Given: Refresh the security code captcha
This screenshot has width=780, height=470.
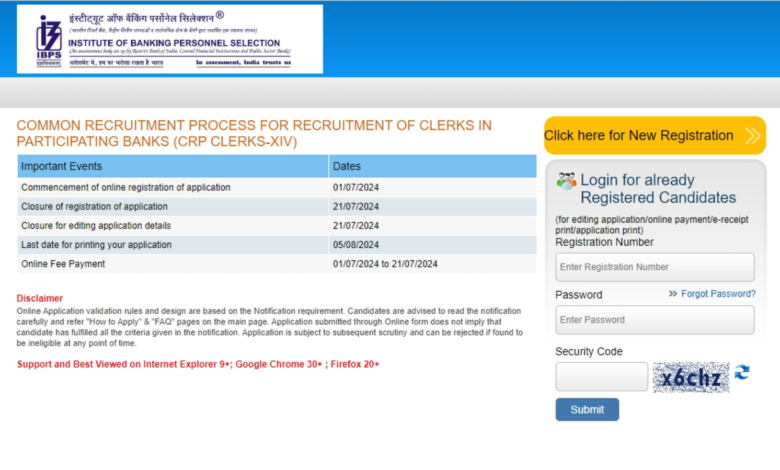Looking at the screenshot, I should coord(742,372).
